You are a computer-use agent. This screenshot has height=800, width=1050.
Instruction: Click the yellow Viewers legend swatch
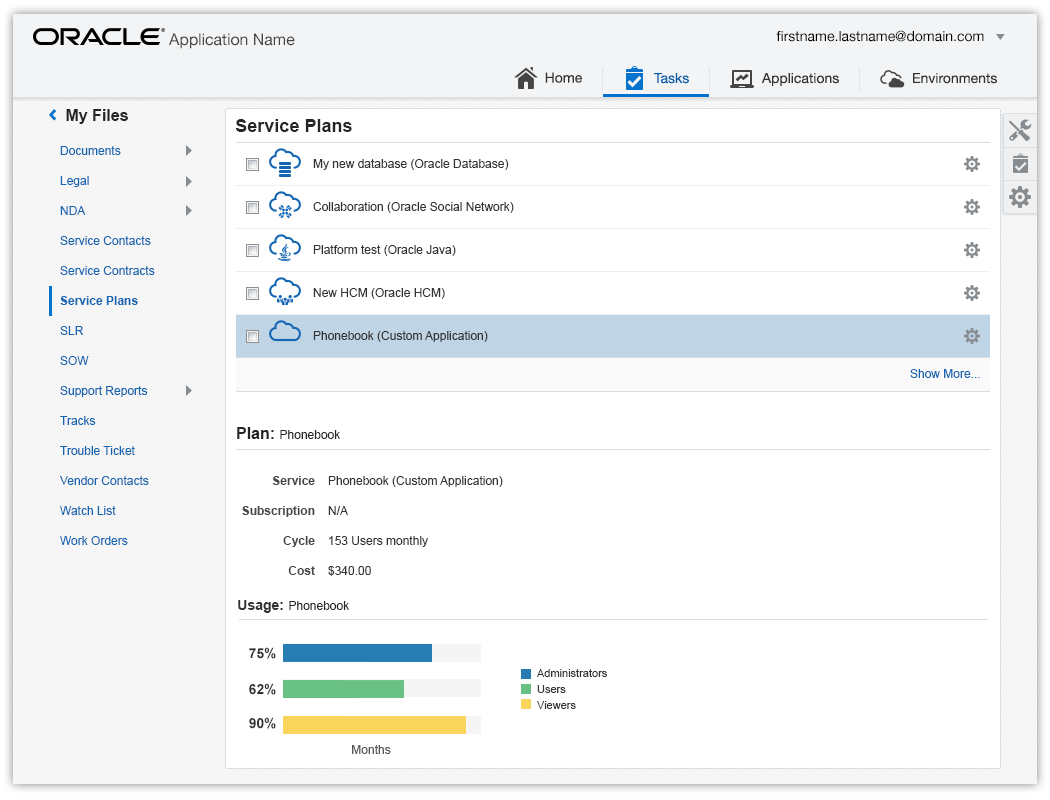tap(526, 704)
